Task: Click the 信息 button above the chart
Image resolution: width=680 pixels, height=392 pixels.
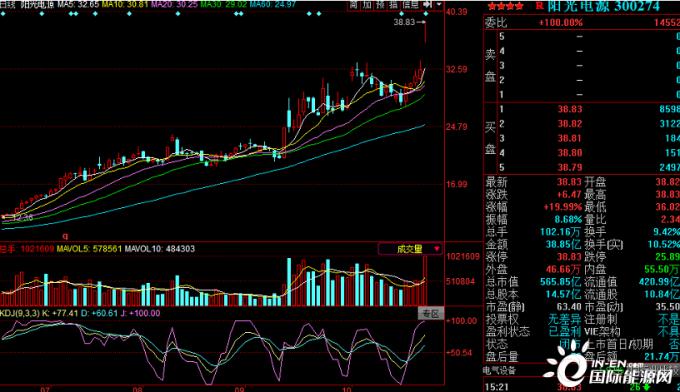Action: pos(410,5)
